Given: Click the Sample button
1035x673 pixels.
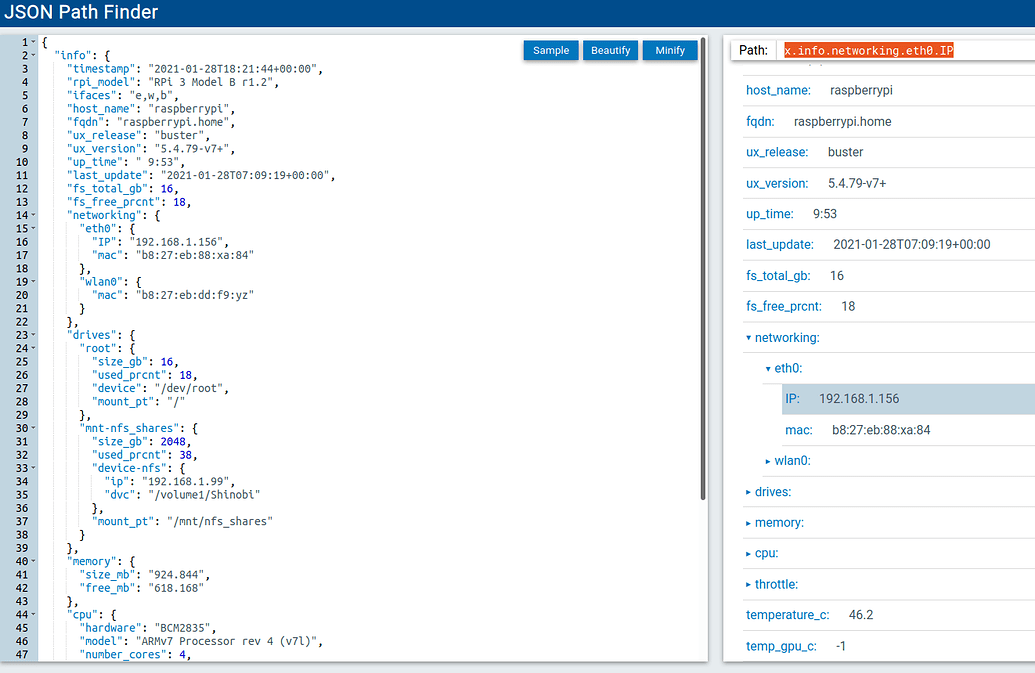Looking at the screenshot, I should tap(550, 50).
